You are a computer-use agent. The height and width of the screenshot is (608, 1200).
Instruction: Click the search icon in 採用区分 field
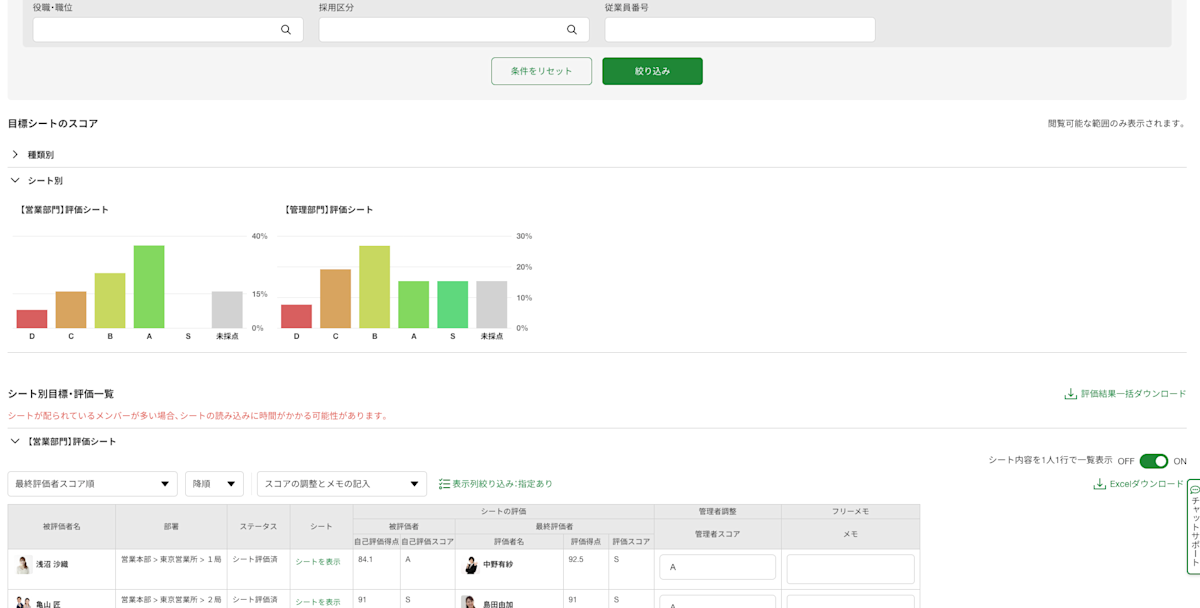[x=572, y=29]
